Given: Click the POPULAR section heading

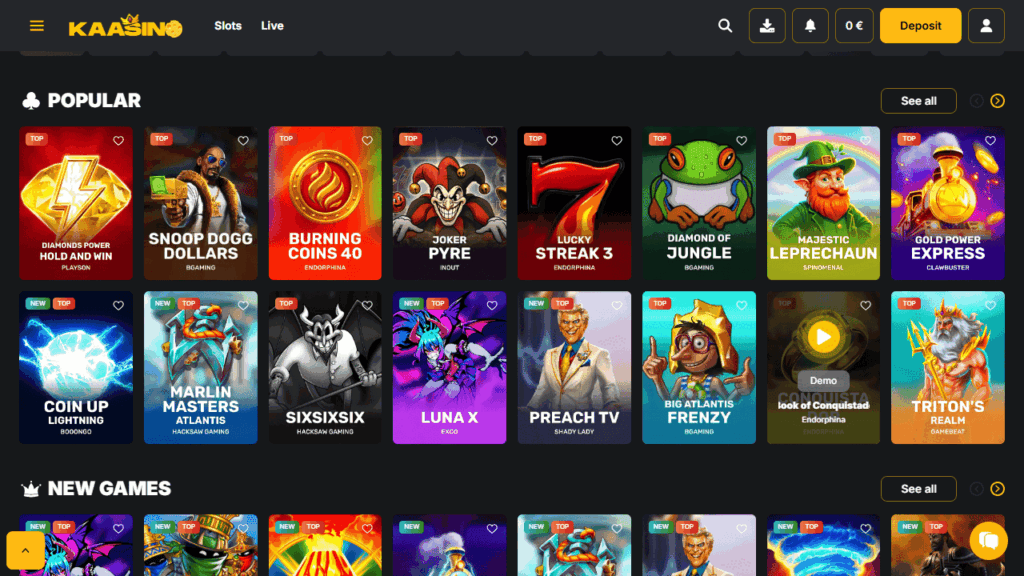Looking at the screenshot, I should coord(94,101).
